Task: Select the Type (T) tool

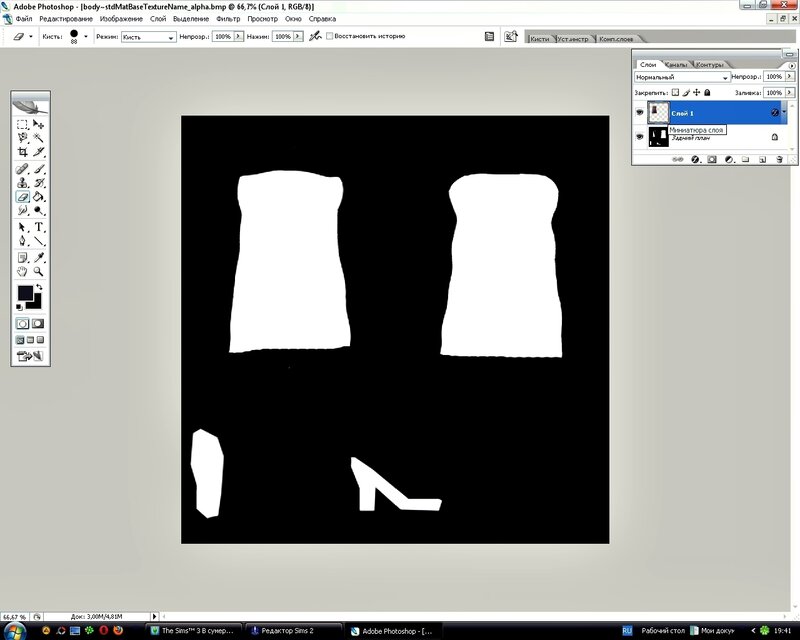Action: [x=39, y=227]
